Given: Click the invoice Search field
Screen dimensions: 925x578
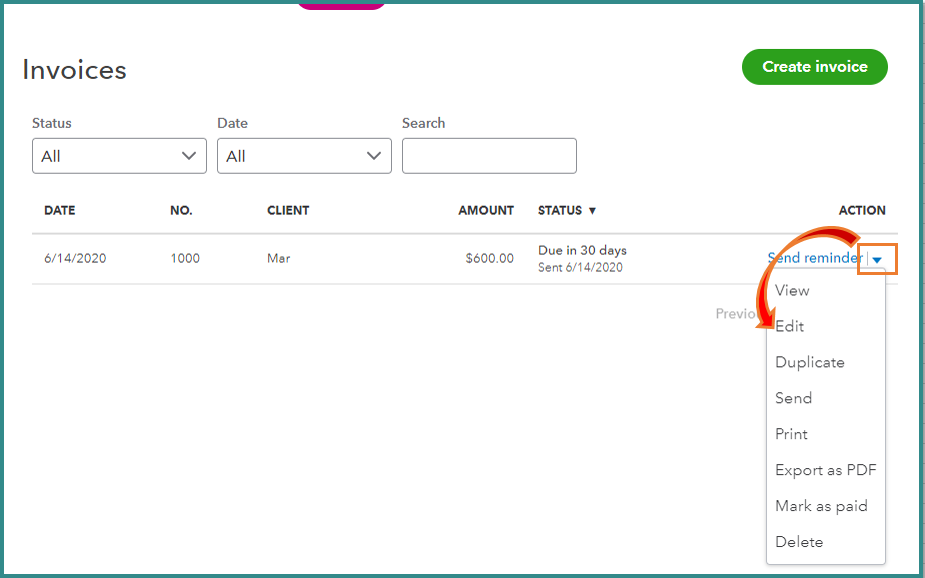Looking at the screenshot, I should (489, 156).
